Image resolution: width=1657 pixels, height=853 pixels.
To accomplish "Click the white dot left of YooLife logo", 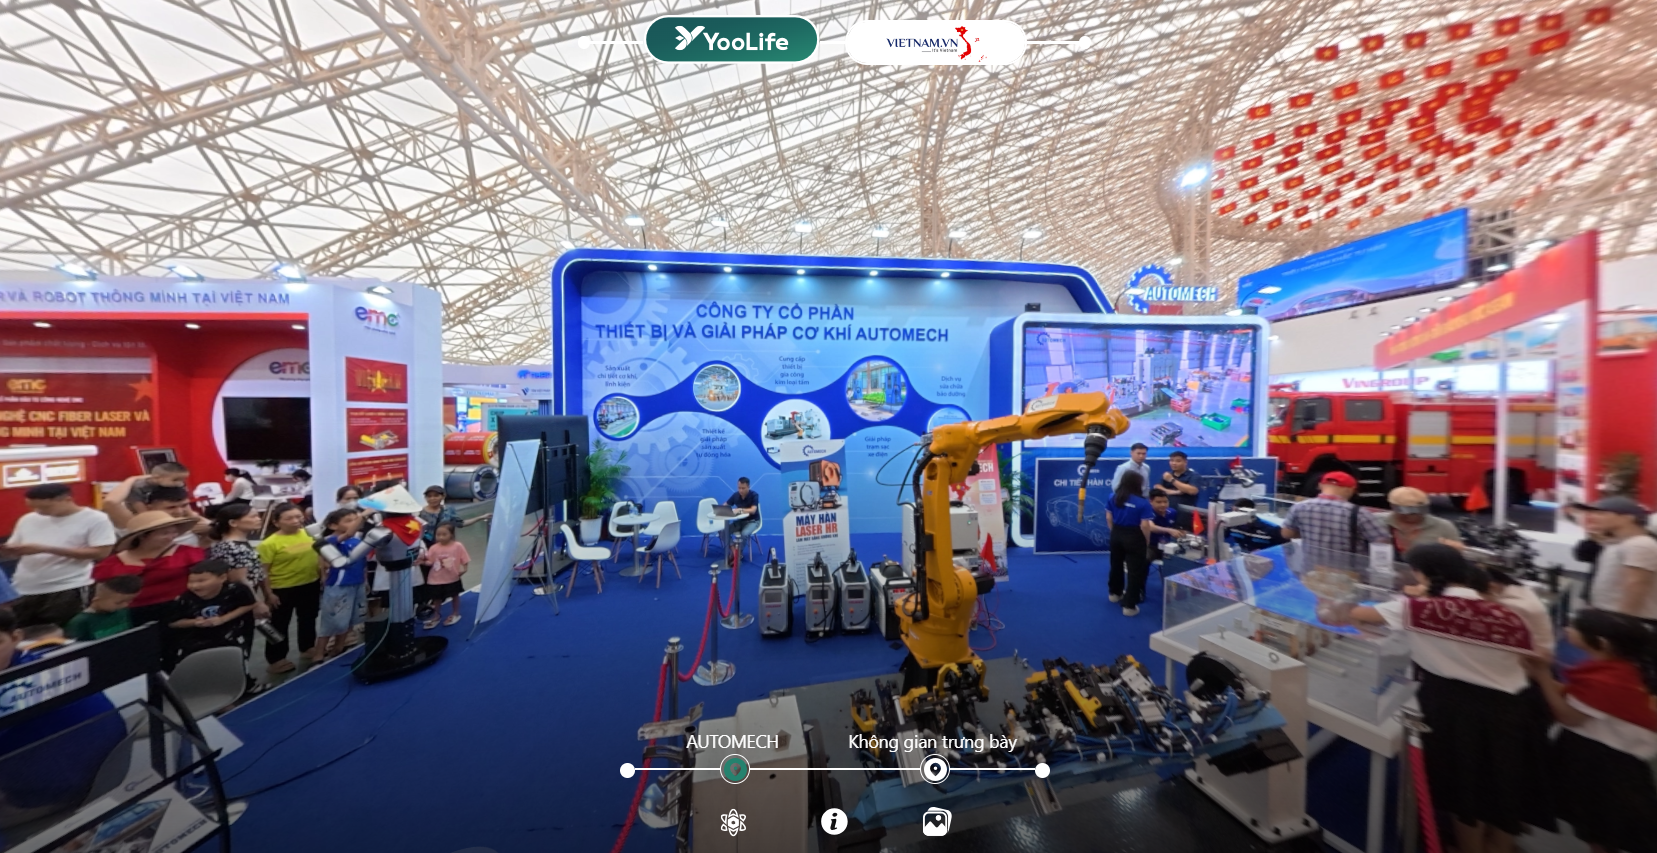I will pos(584,43).
